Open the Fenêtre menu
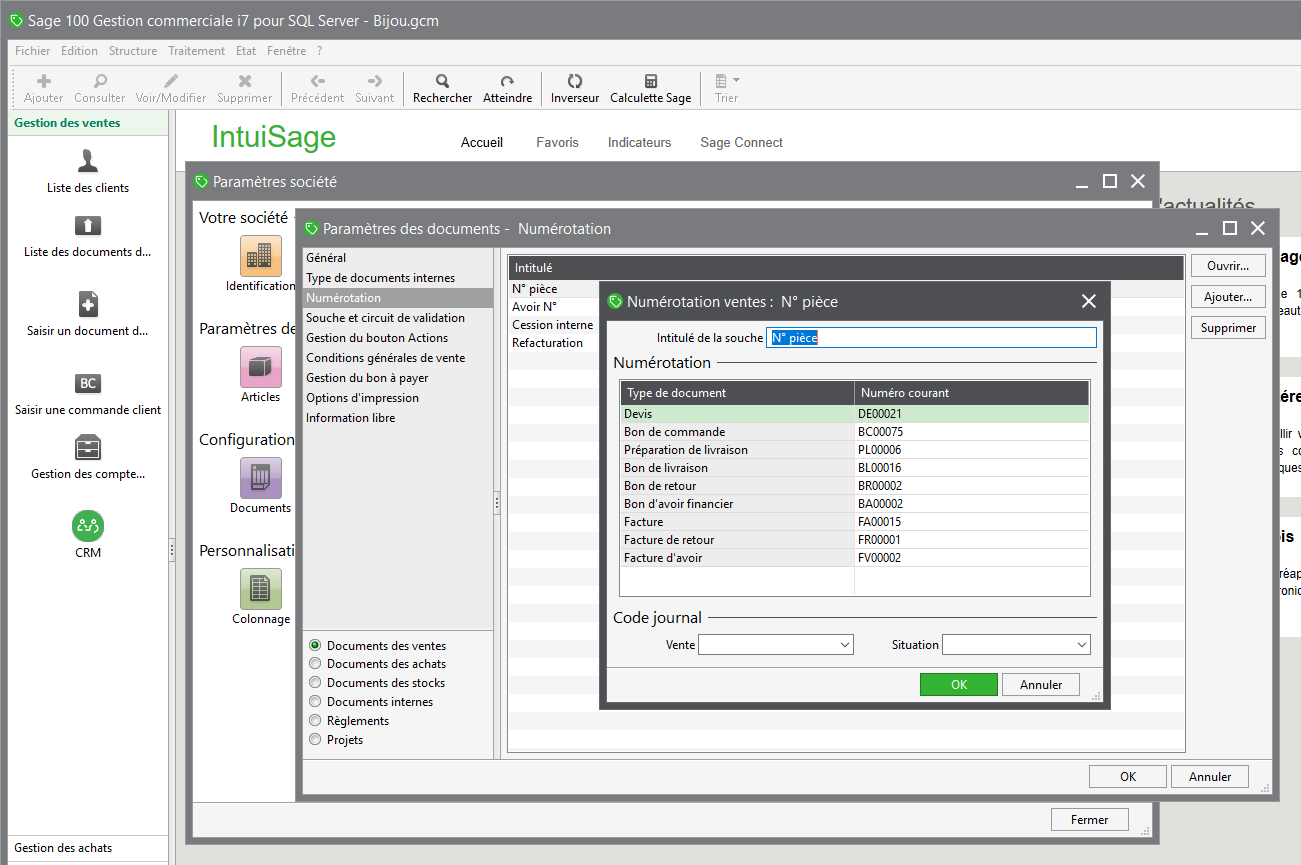 pyautogui.click(x=287, y=51)
